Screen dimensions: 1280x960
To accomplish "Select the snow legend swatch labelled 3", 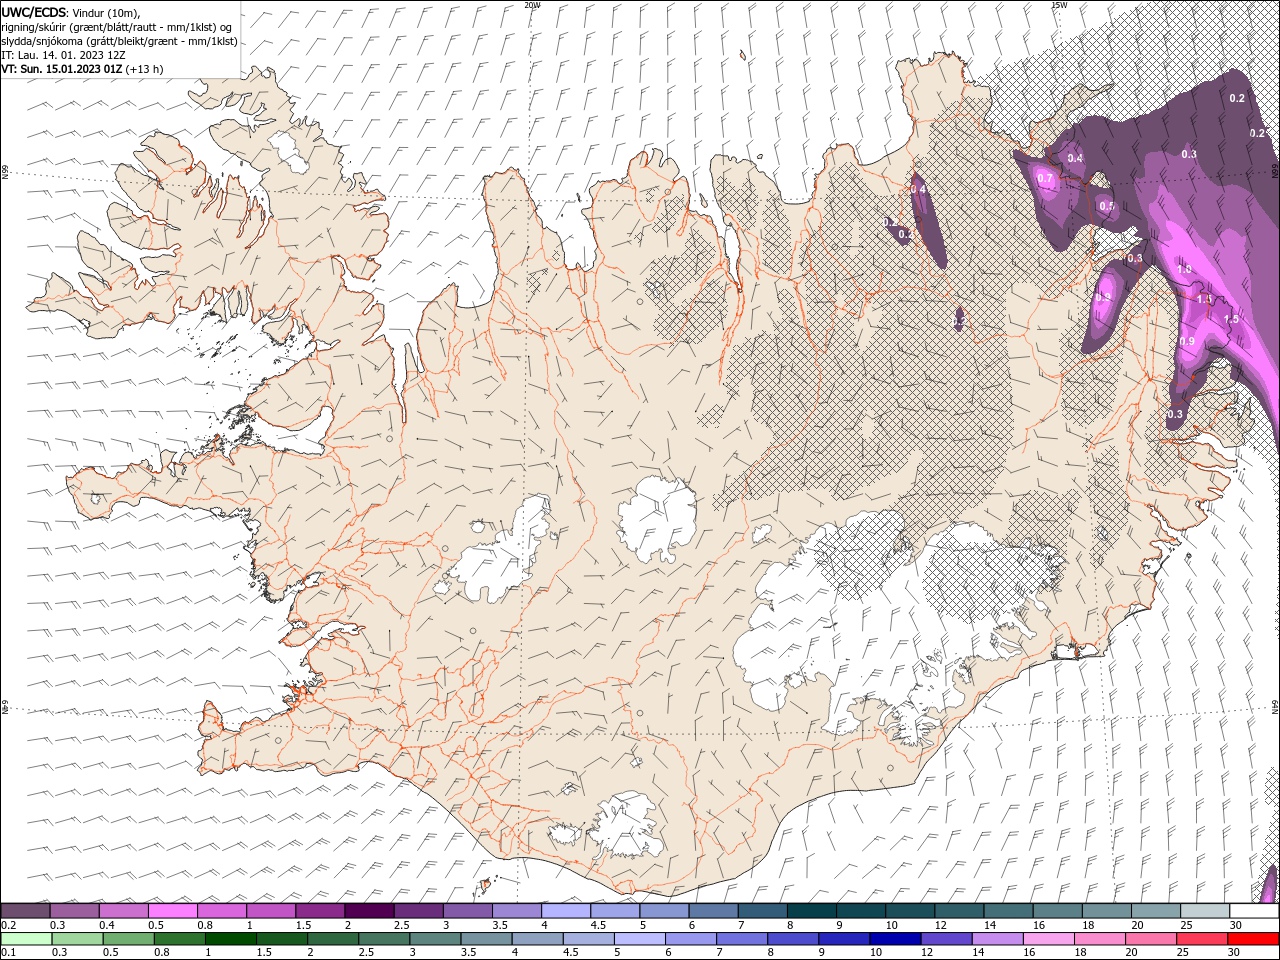I will 468,911.
